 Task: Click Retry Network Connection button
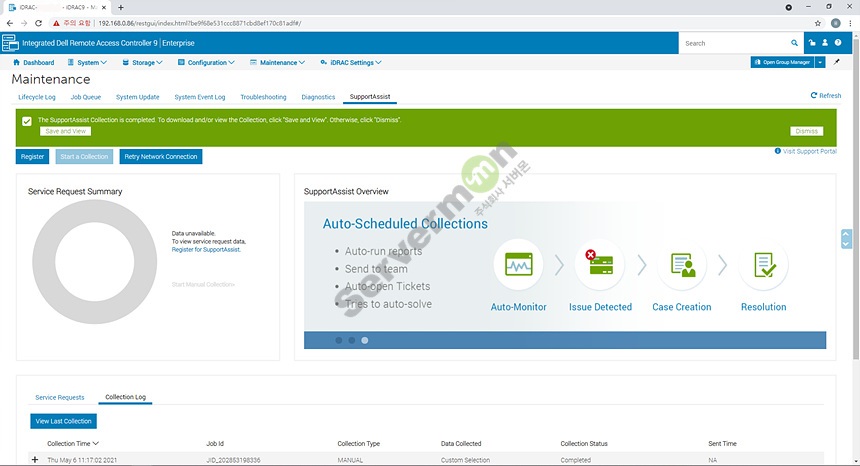[161, 156]
